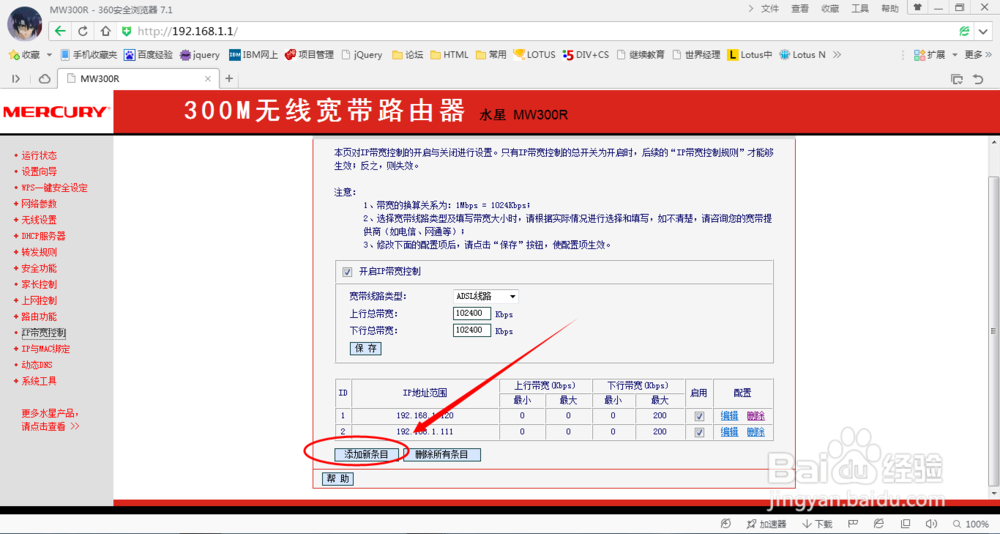Toggle the 启用 checkbox for rule ID 1
The image size is (1000, 534).
click(700, 416)
